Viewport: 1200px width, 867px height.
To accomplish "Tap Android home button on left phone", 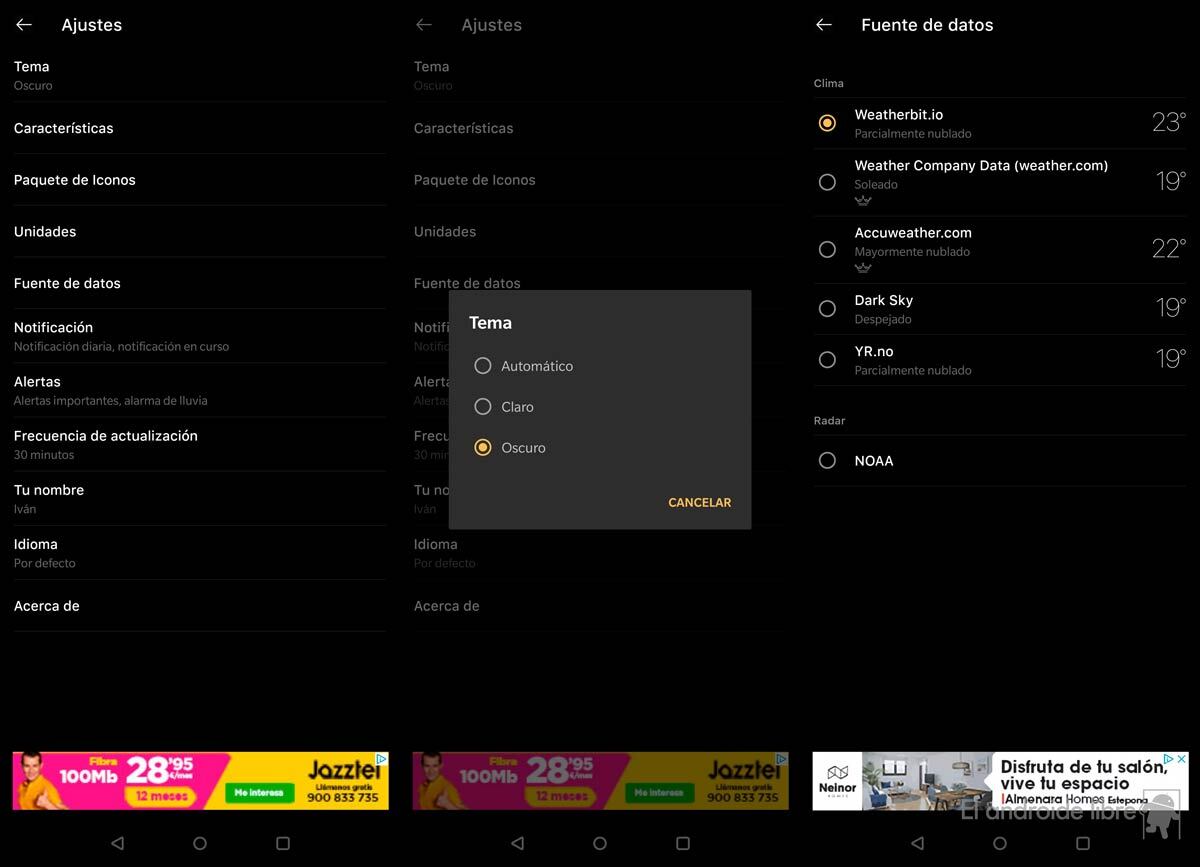I will pos(200,843).
